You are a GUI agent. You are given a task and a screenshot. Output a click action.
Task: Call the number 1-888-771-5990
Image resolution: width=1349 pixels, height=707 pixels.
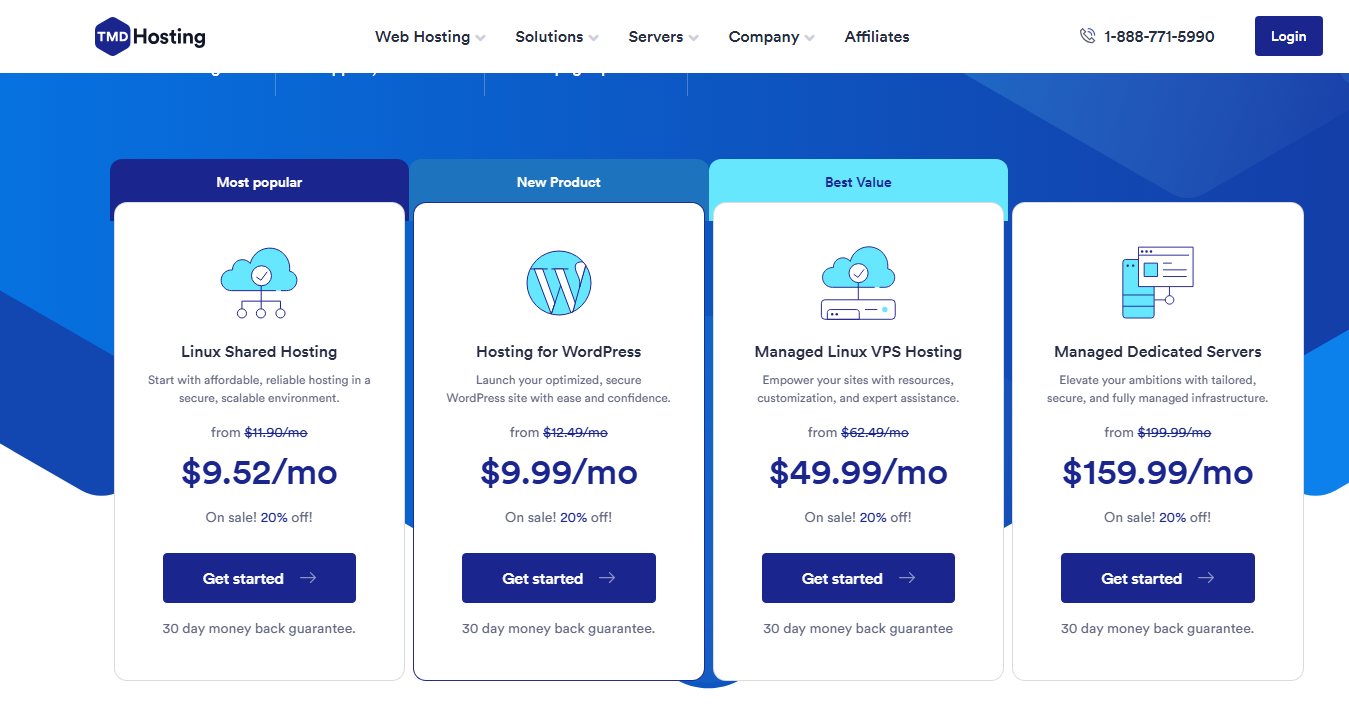coord(1159,36)
